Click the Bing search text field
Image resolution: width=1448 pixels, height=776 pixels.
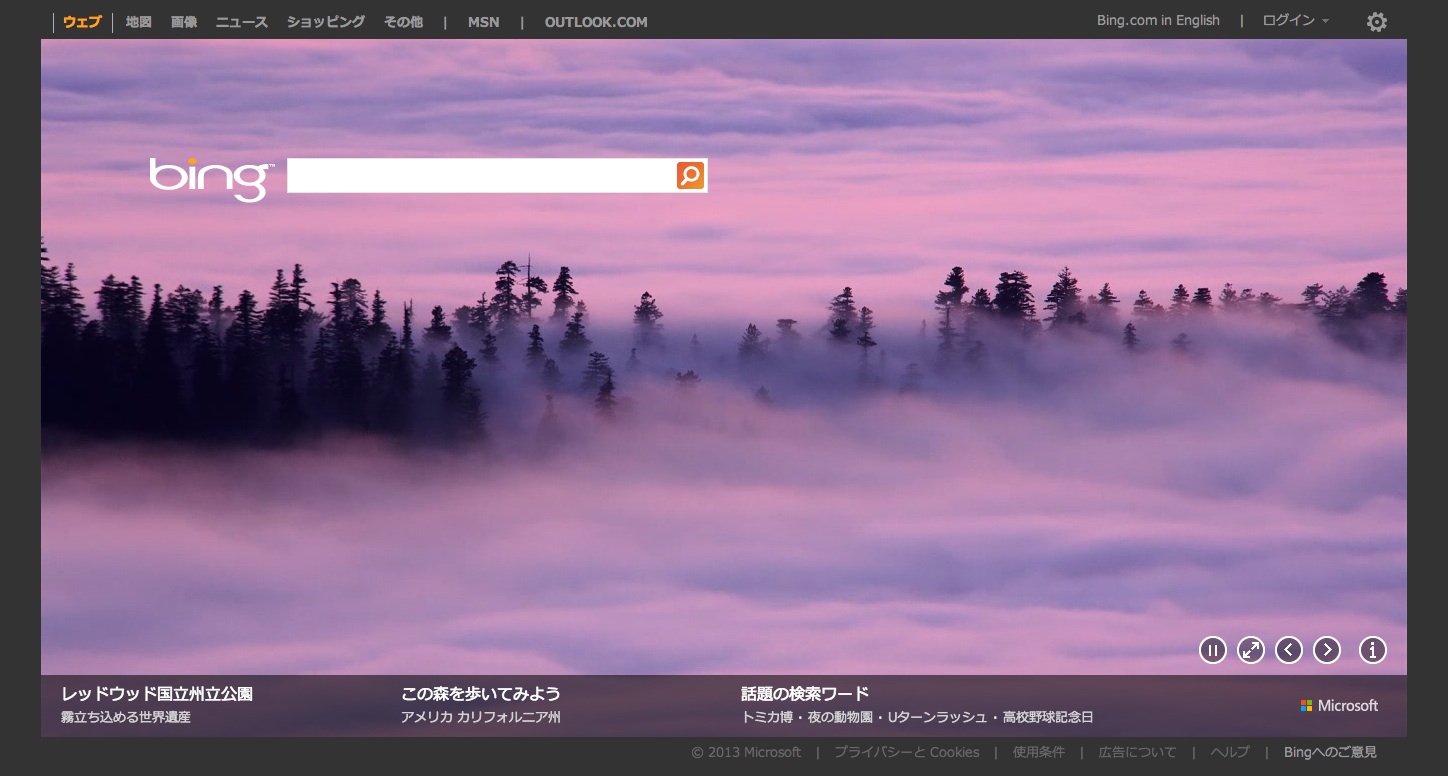point(480,176)
